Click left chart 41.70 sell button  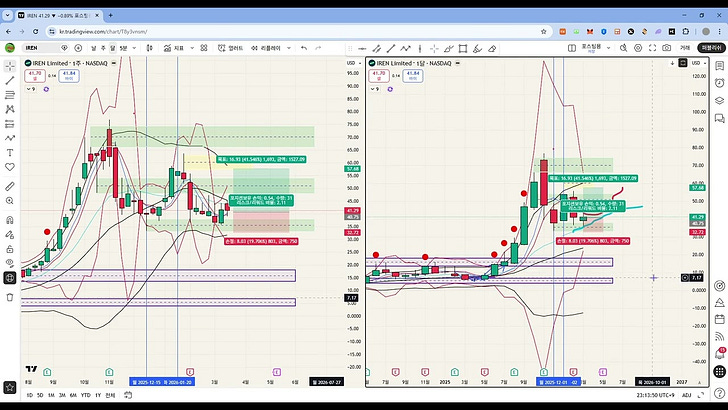[x=35, y=76]
